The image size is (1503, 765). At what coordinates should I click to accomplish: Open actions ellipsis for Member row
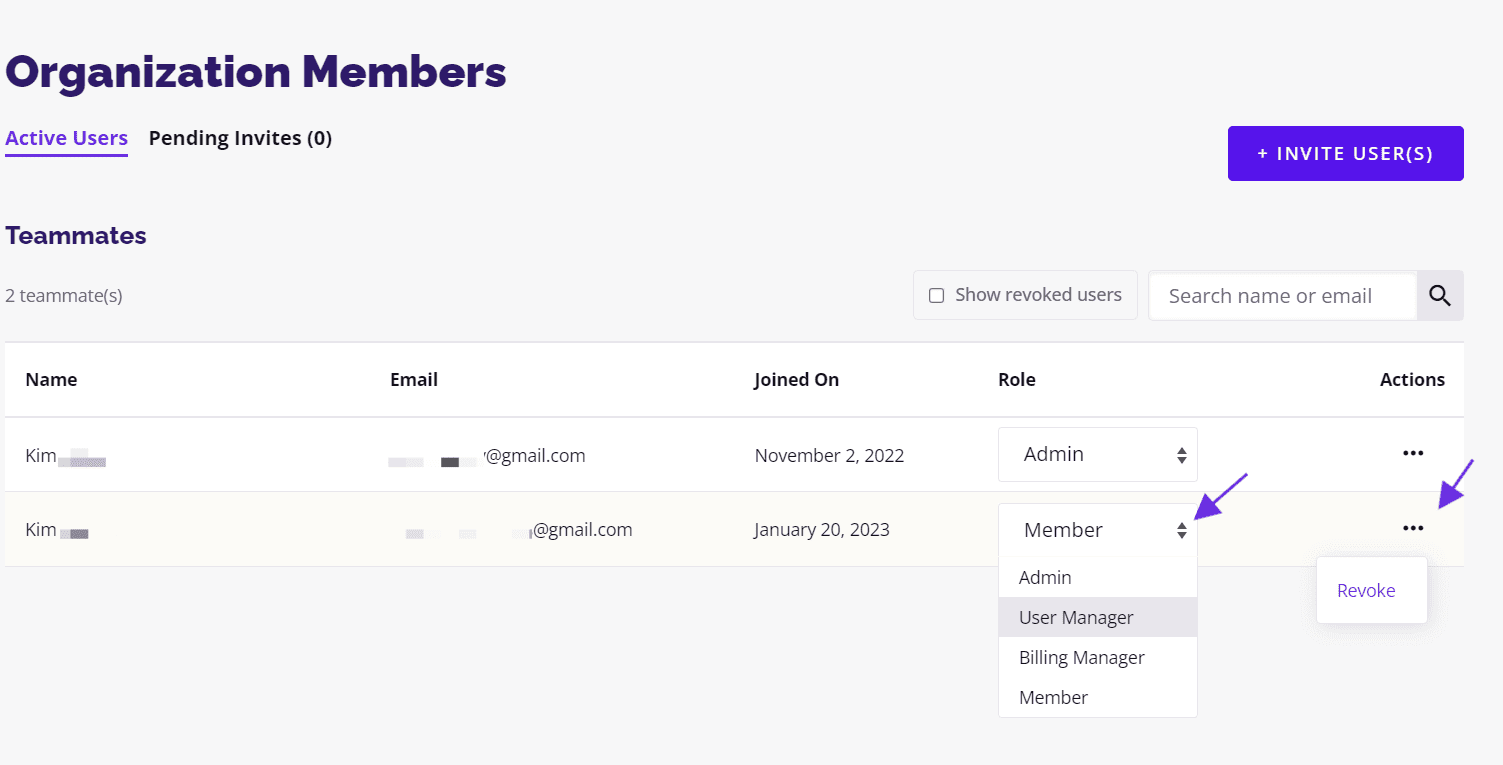[x=1413, y=529]
